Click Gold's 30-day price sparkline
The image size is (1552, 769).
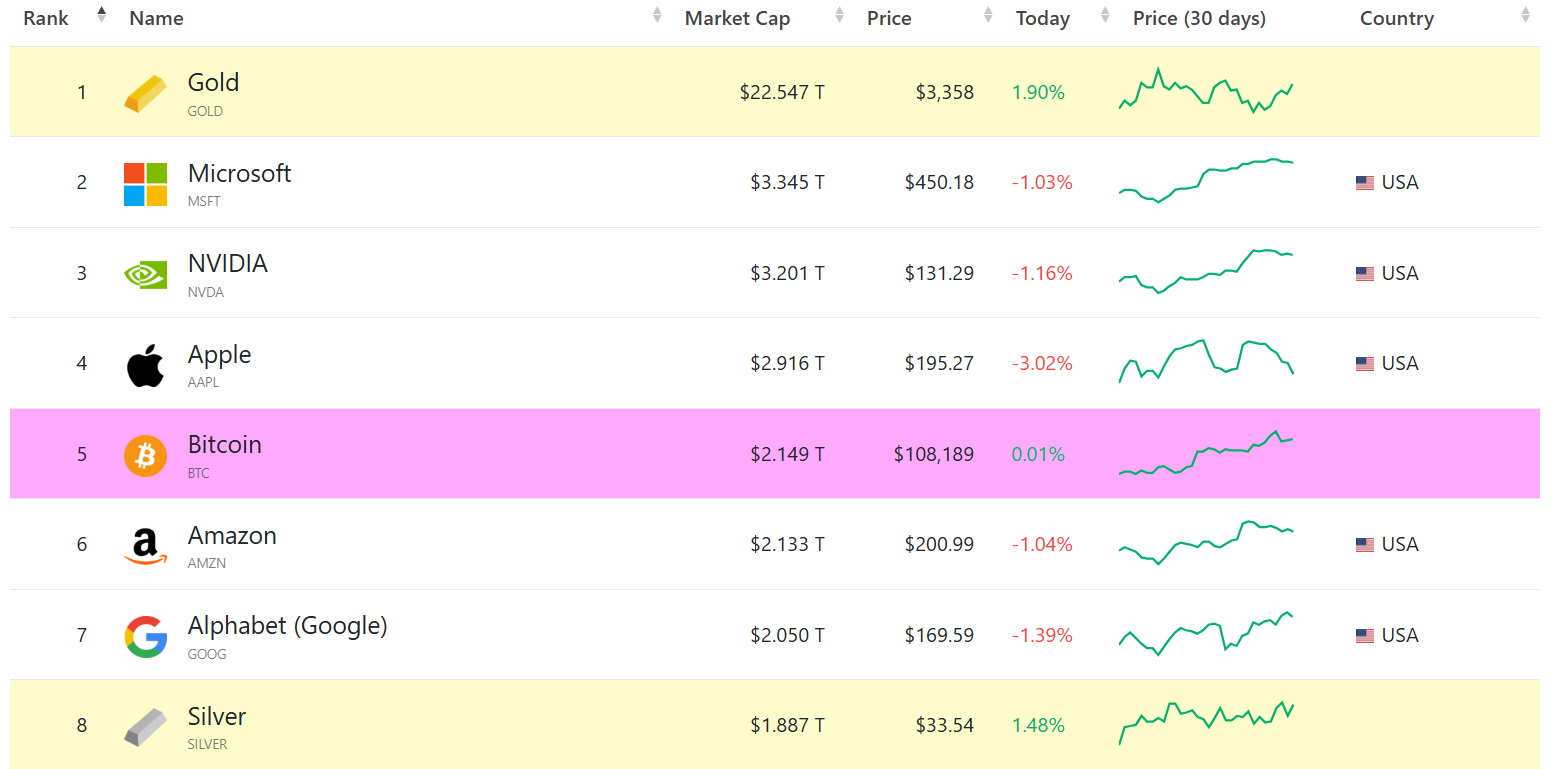[1206, 91]
